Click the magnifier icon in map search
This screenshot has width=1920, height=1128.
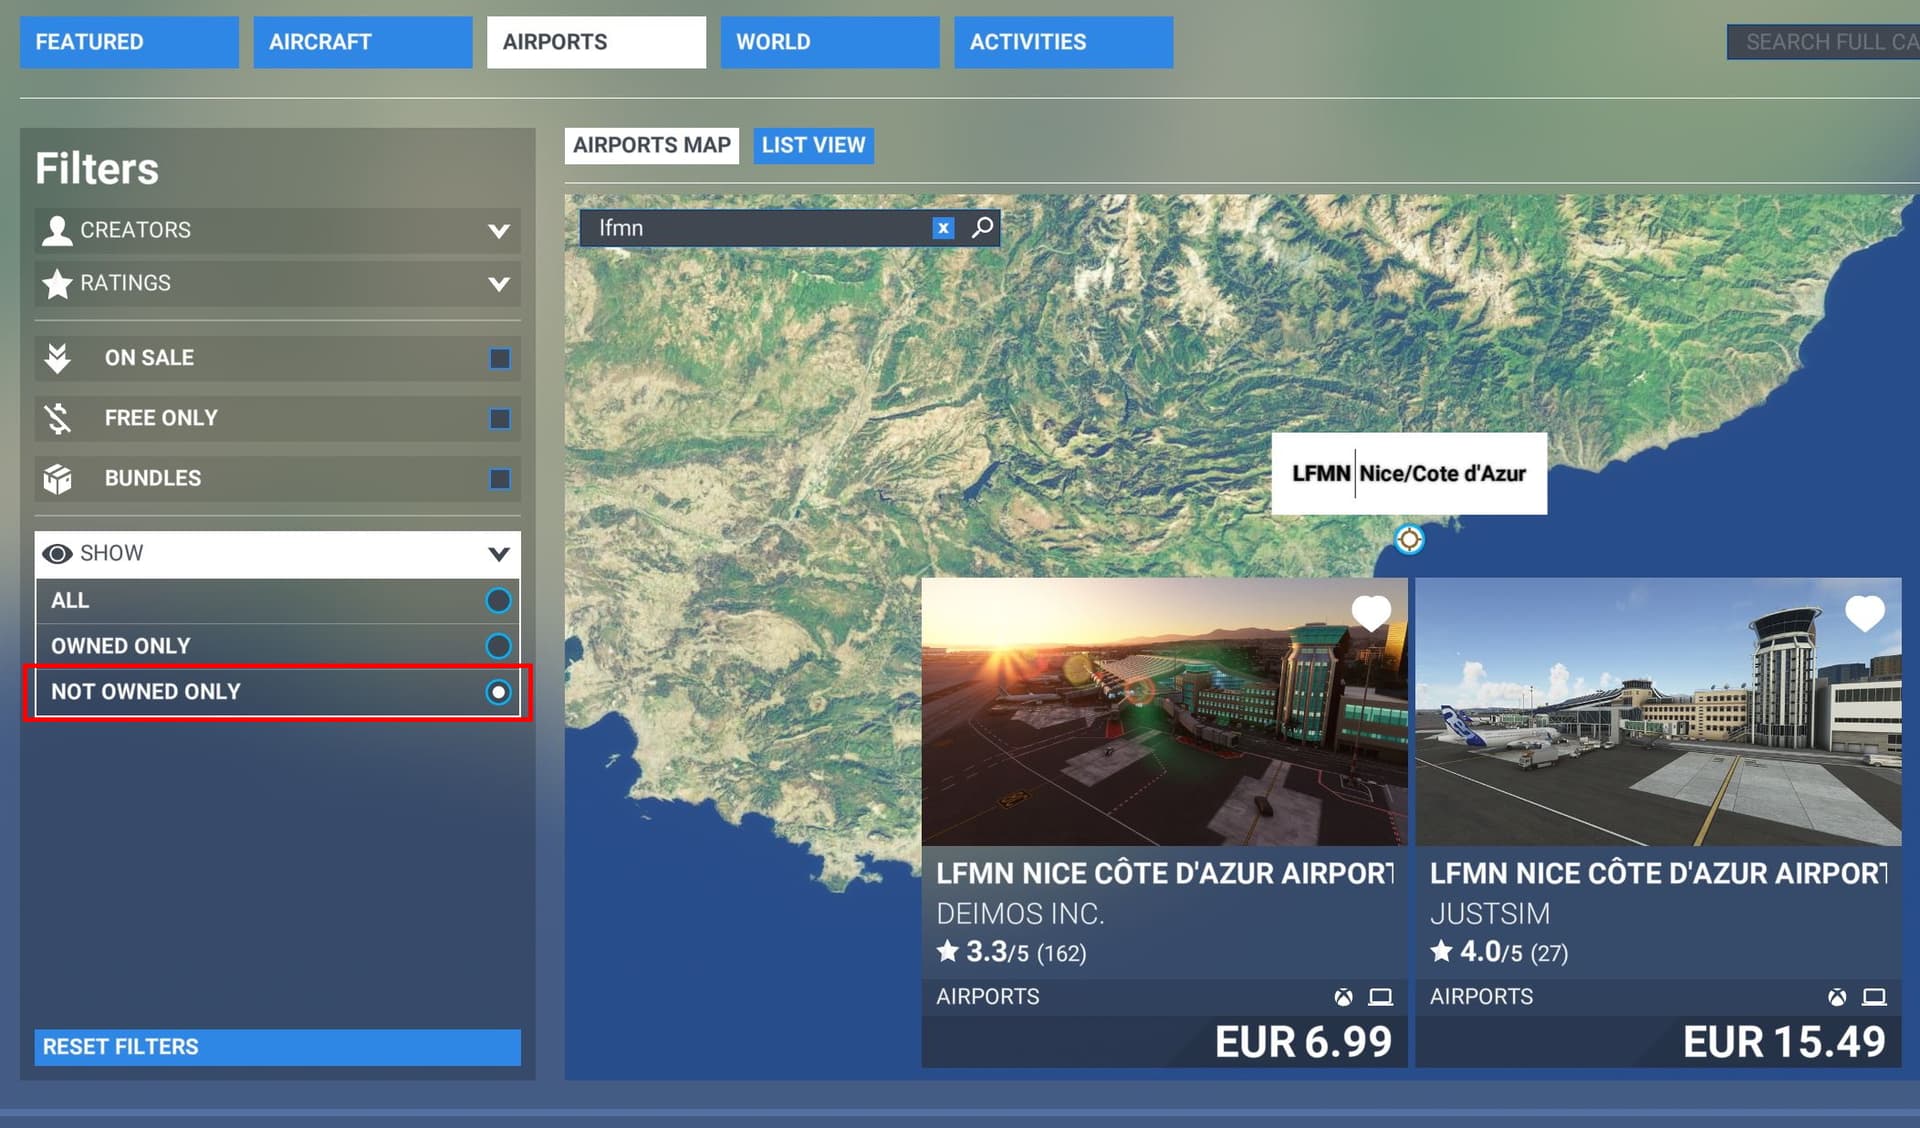(983, 227)
